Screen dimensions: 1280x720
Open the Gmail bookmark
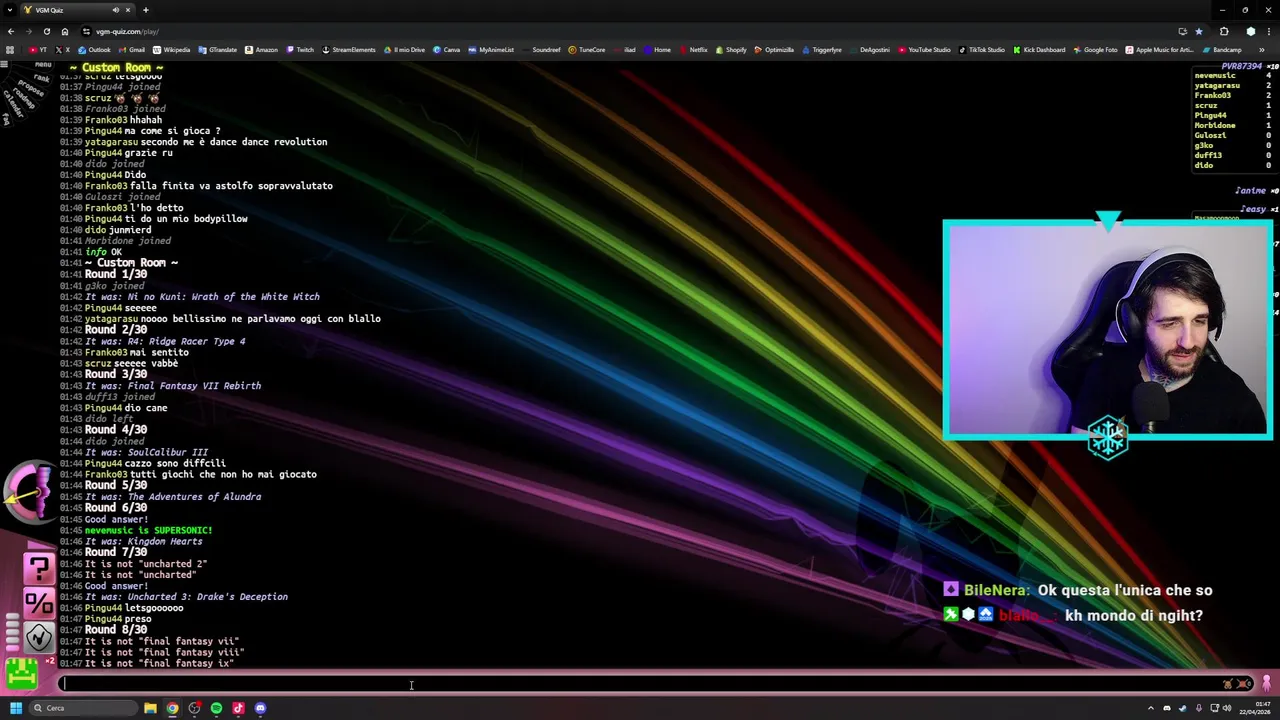(x=131, y=50)
